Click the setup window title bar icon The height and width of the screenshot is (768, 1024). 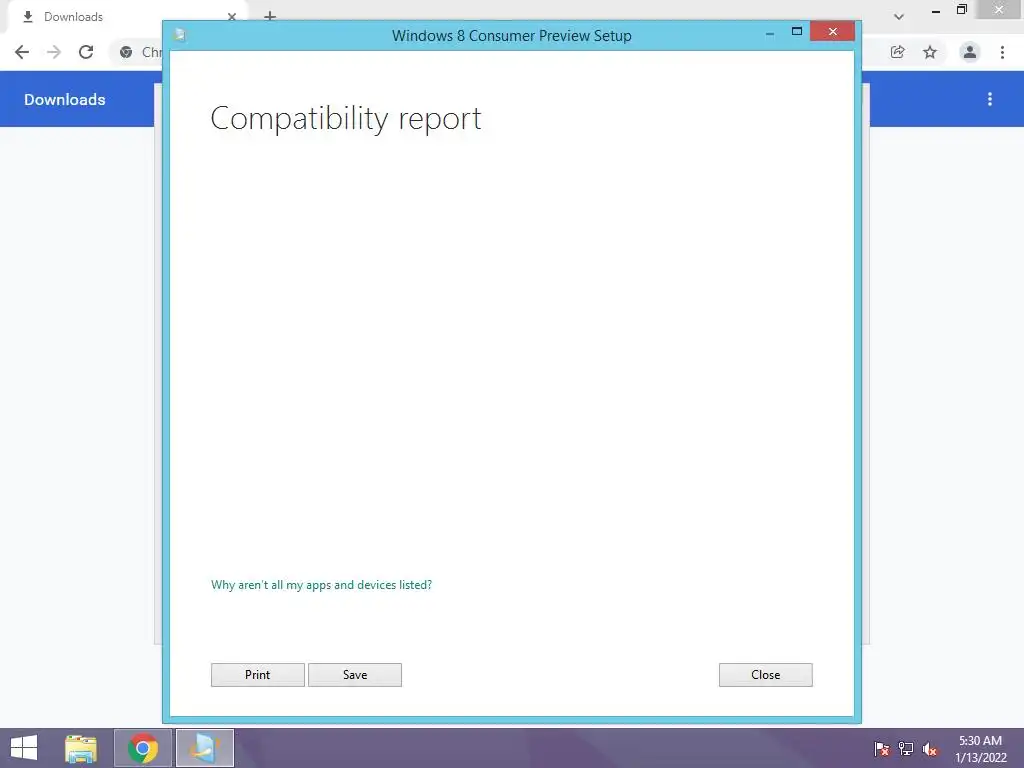(x=180, y=35)
